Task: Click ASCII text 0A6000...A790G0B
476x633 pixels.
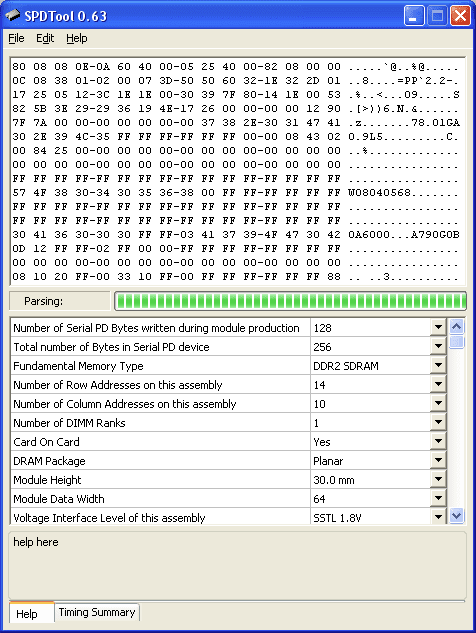Action: (404, 235)
